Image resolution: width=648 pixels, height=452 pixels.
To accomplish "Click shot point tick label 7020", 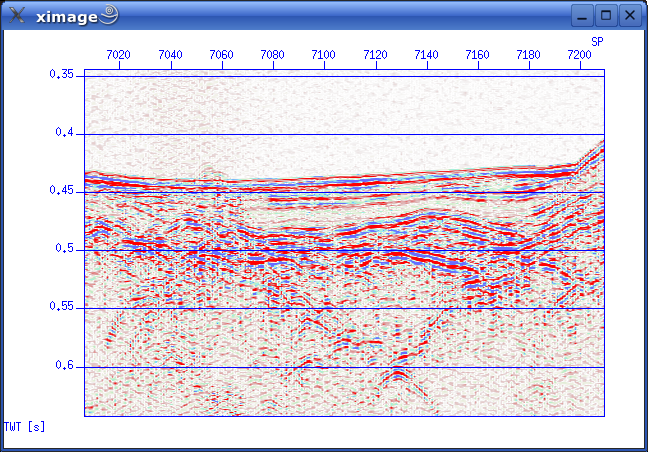I will pyautogui.click(x=118, y=54).
